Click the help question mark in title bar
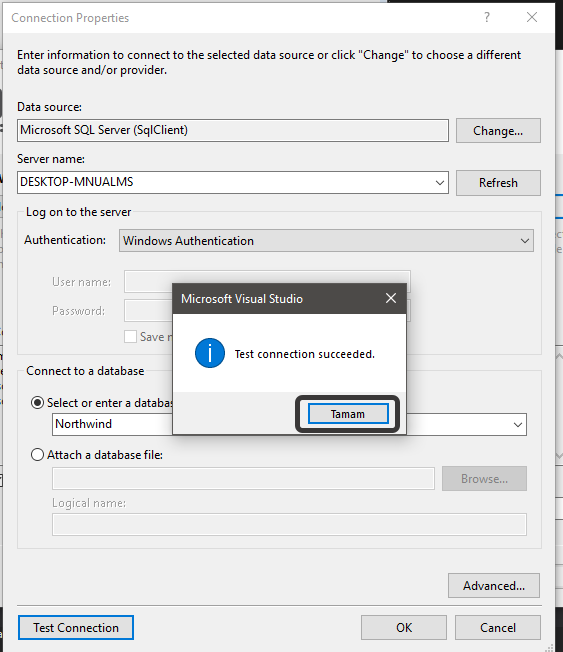Screen dimensions: 563x652 [487, 17]
